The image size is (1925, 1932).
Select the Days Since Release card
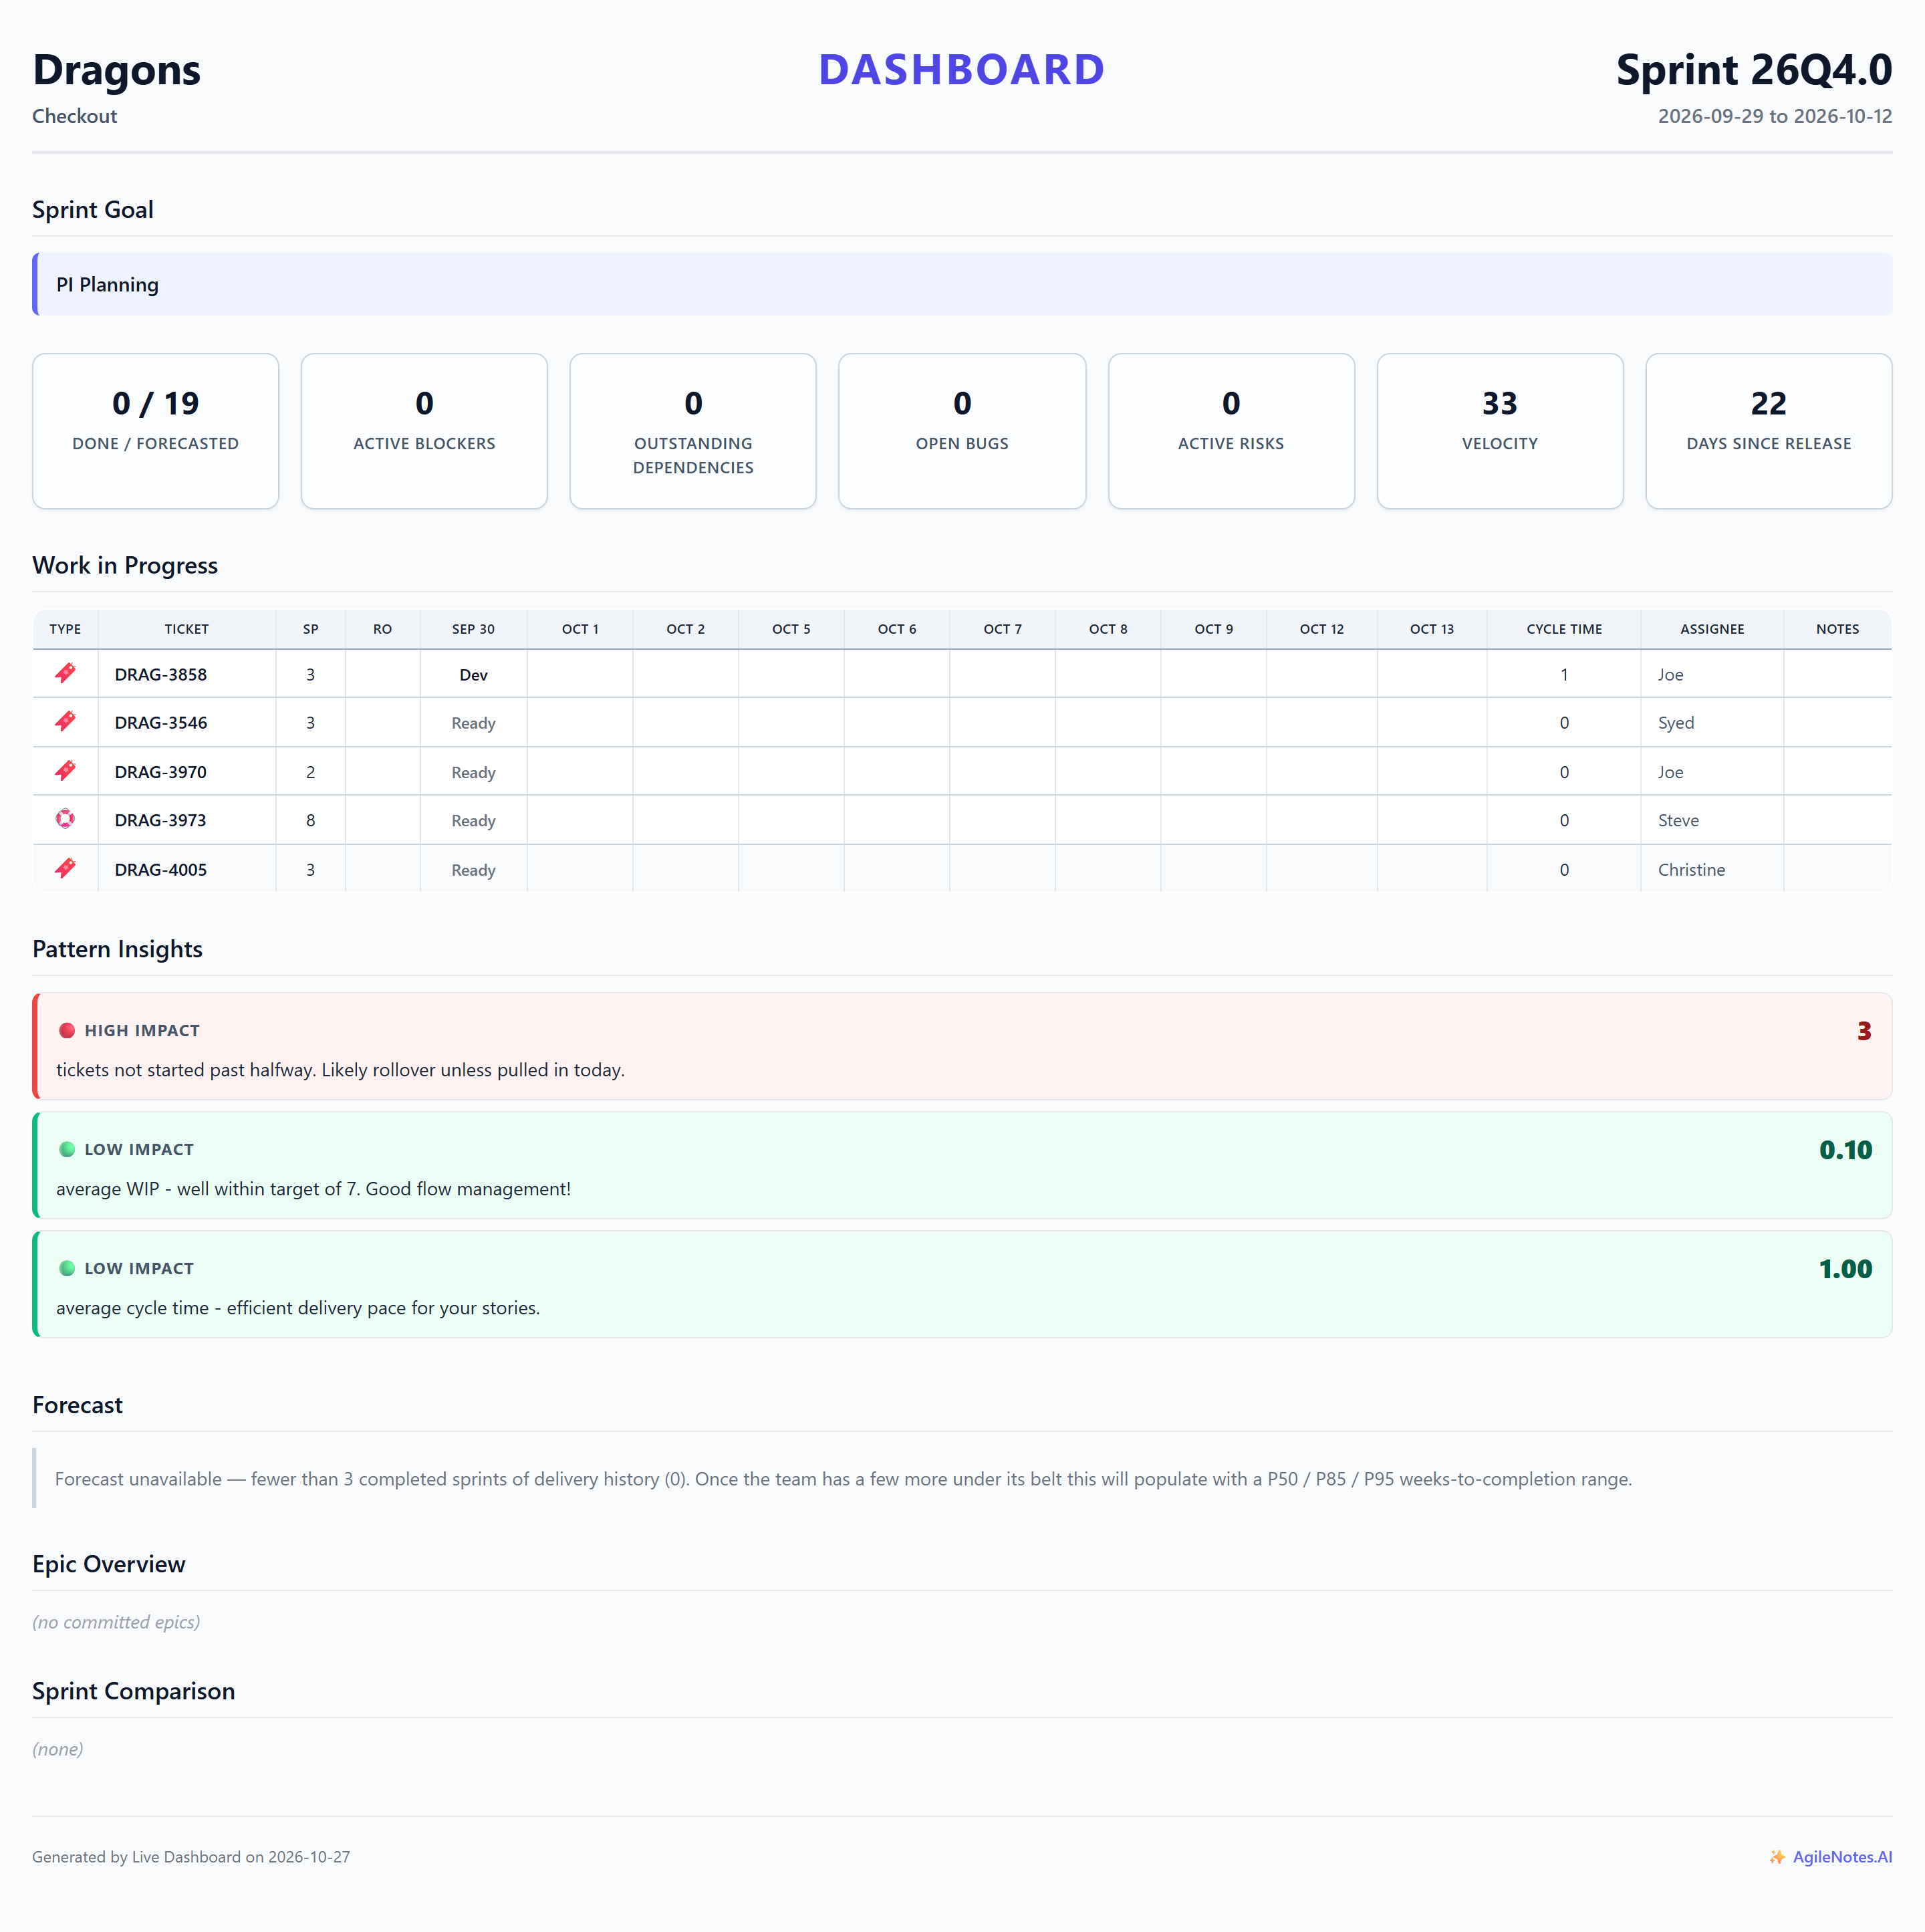pos(1769,431)
